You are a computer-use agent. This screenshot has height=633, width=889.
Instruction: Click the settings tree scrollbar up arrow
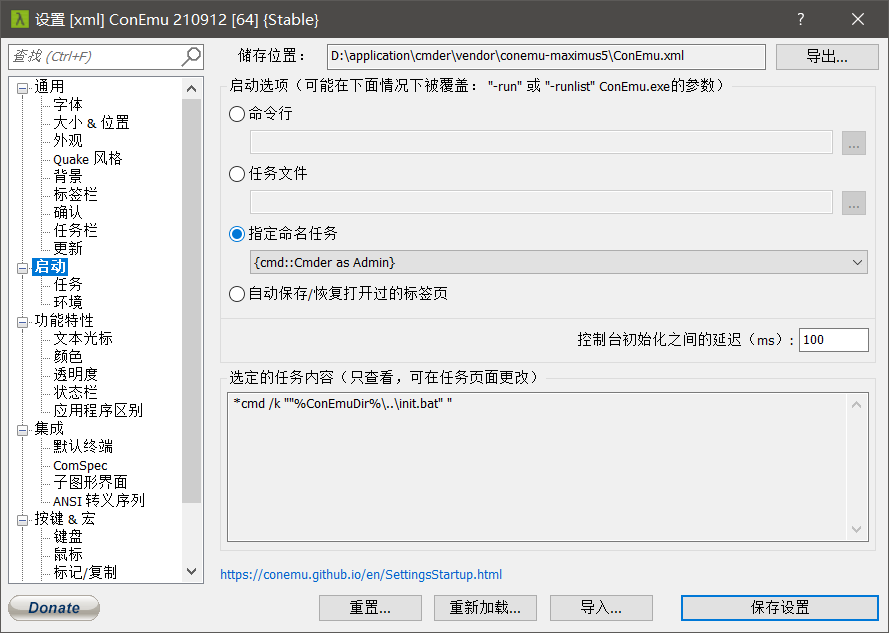(x=192, y=88)
